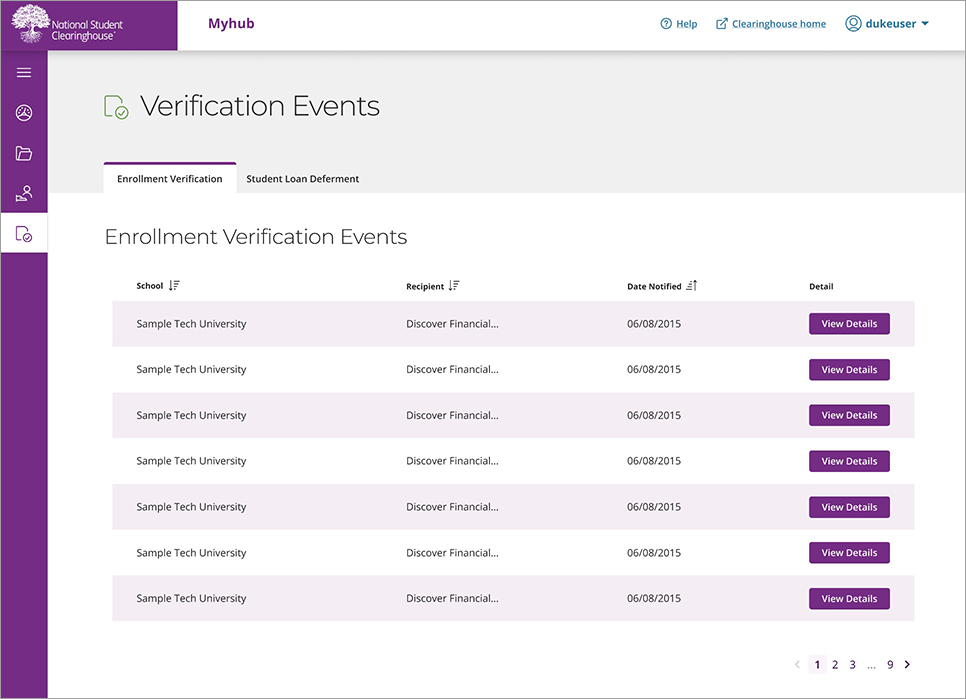Viewport: 966px width, 699px height.
Task: Open the Clearinghouse home link
Action: [x=779, y=24]
